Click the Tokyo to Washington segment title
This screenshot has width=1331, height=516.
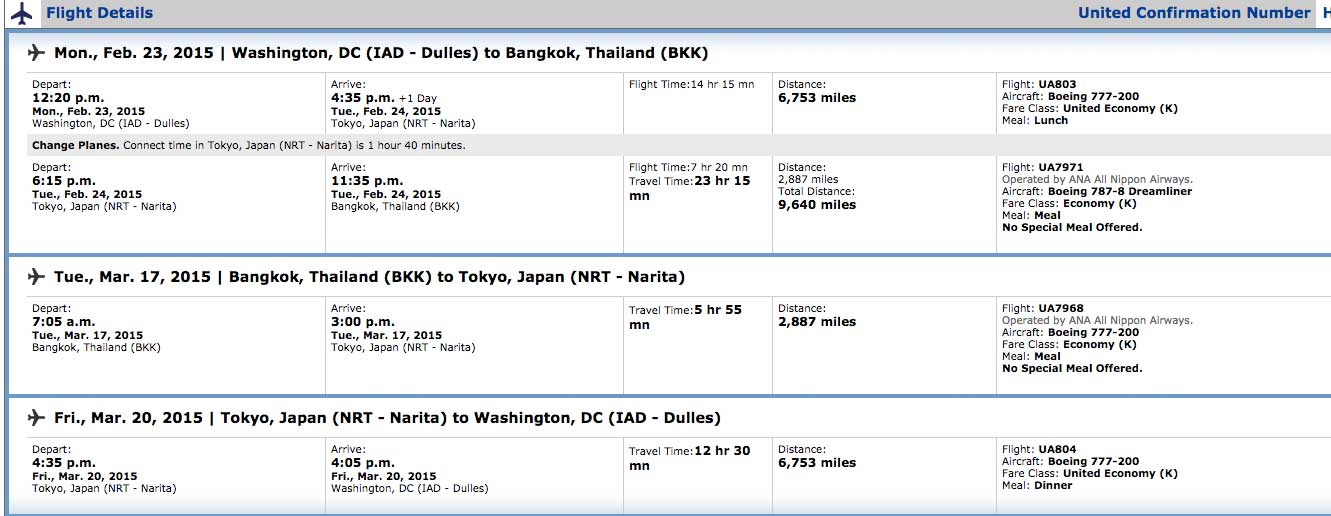[387, 417]
